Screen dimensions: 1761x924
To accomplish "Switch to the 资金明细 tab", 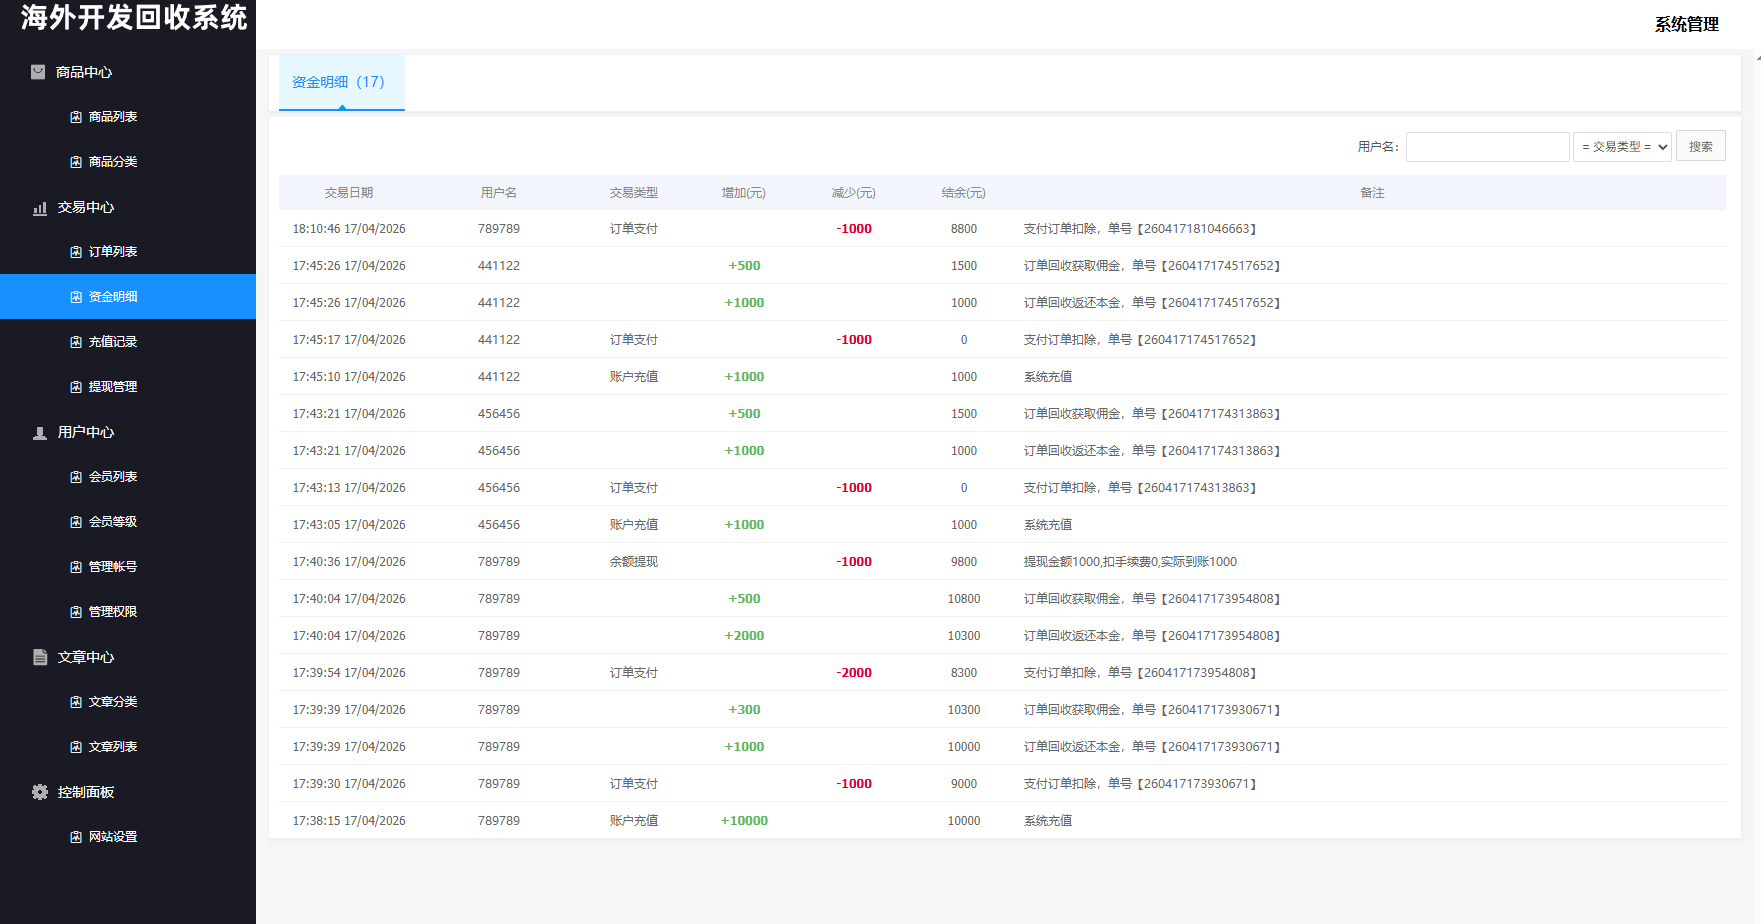I will pos(341,82).
